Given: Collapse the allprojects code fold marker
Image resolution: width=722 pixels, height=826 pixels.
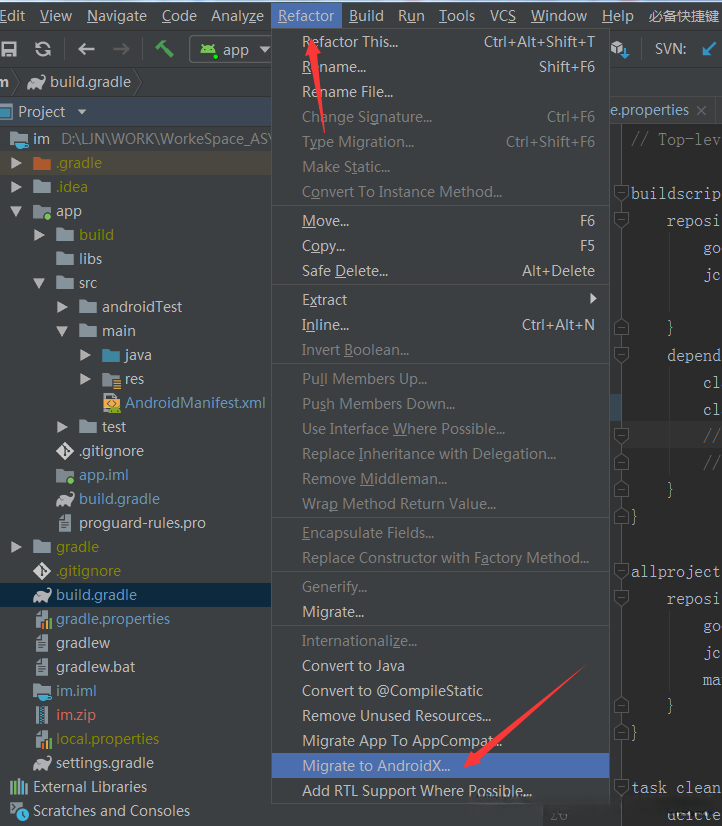Looking at the screenshot, I should click(x=621, y=571).
